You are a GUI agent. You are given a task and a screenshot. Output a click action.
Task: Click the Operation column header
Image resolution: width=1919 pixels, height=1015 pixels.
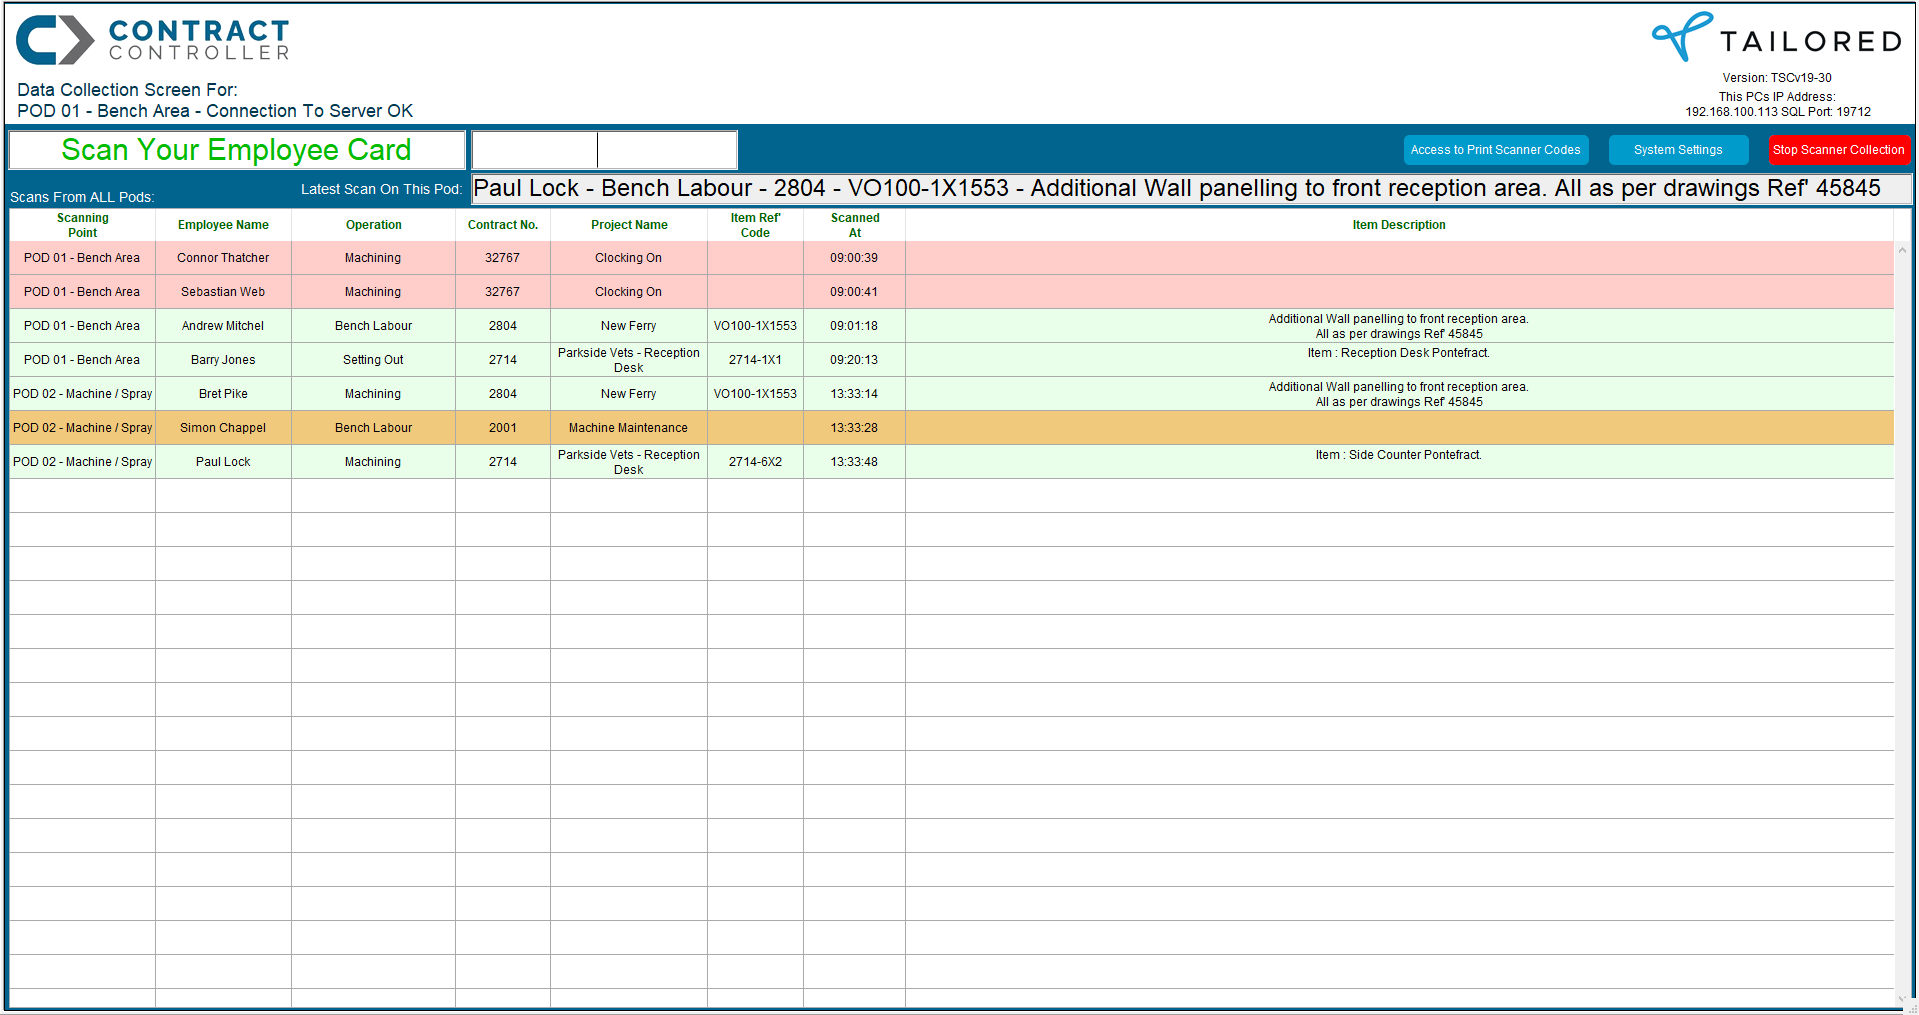[x=373, y=225]
